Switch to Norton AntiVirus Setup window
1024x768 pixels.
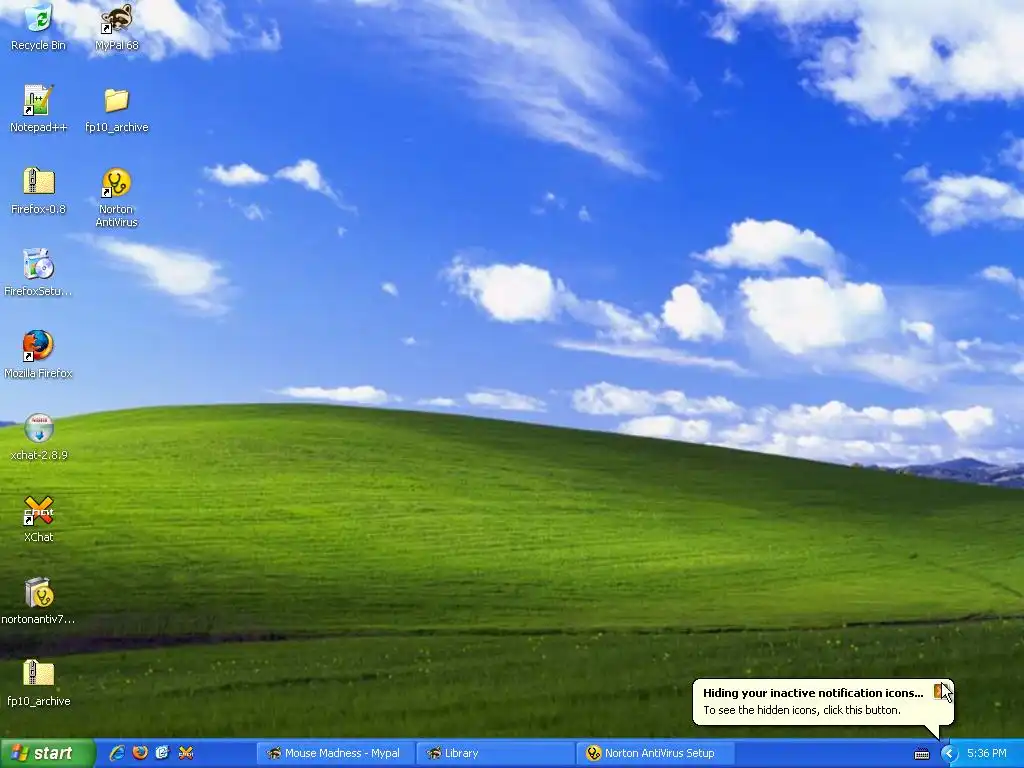pyautogui.click(x=655, y=753)
